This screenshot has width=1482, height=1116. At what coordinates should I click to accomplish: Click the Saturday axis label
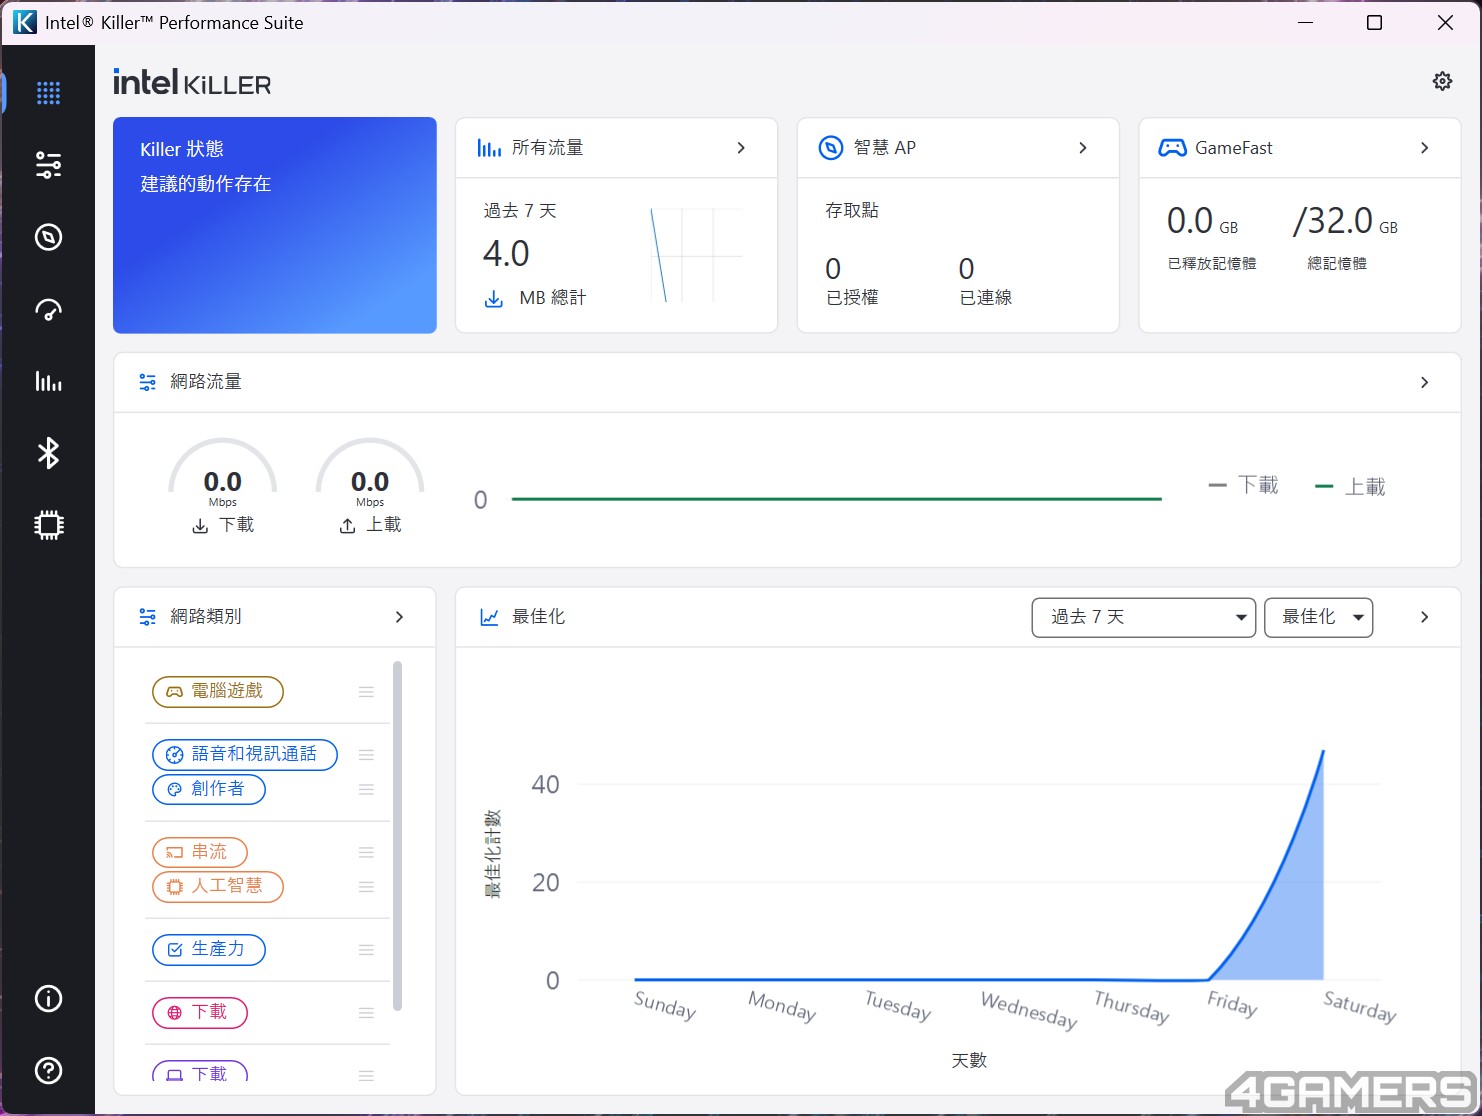tap(1360, 1006)
